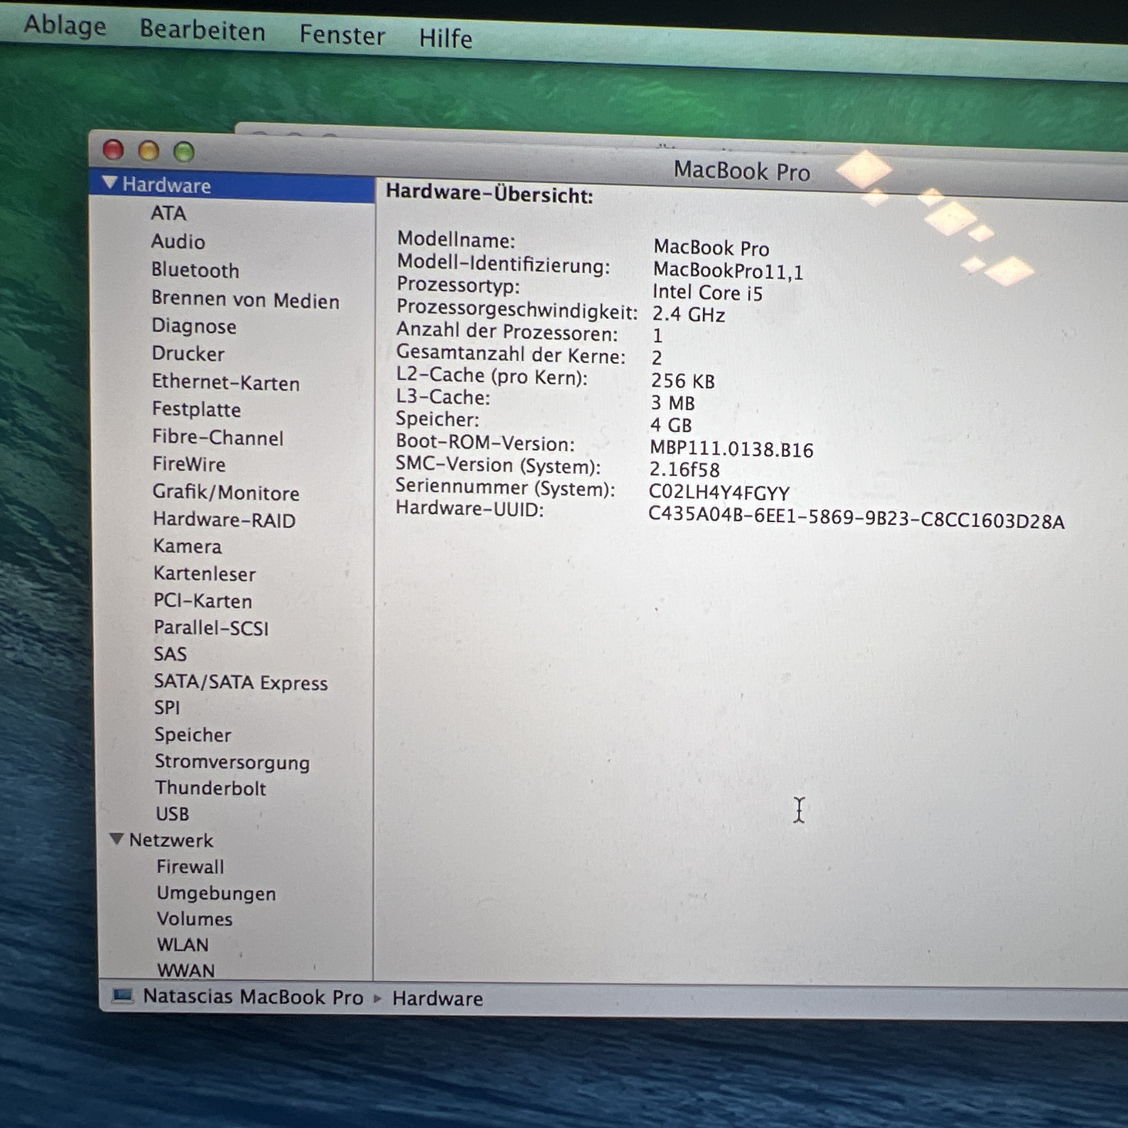Select USB in the sidebar
Image resolution: width=1128 pixels, height=1128 pixels.
click(x=172, y=814)
